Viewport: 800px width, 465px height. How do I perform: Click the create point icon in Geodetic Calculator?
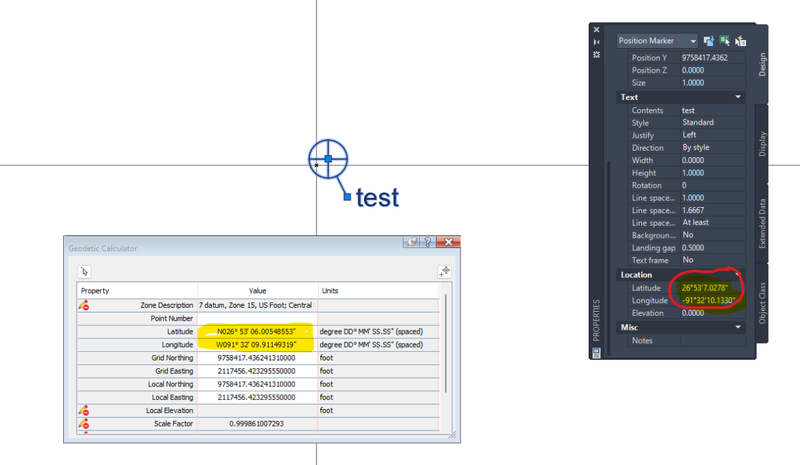[444, 271]
